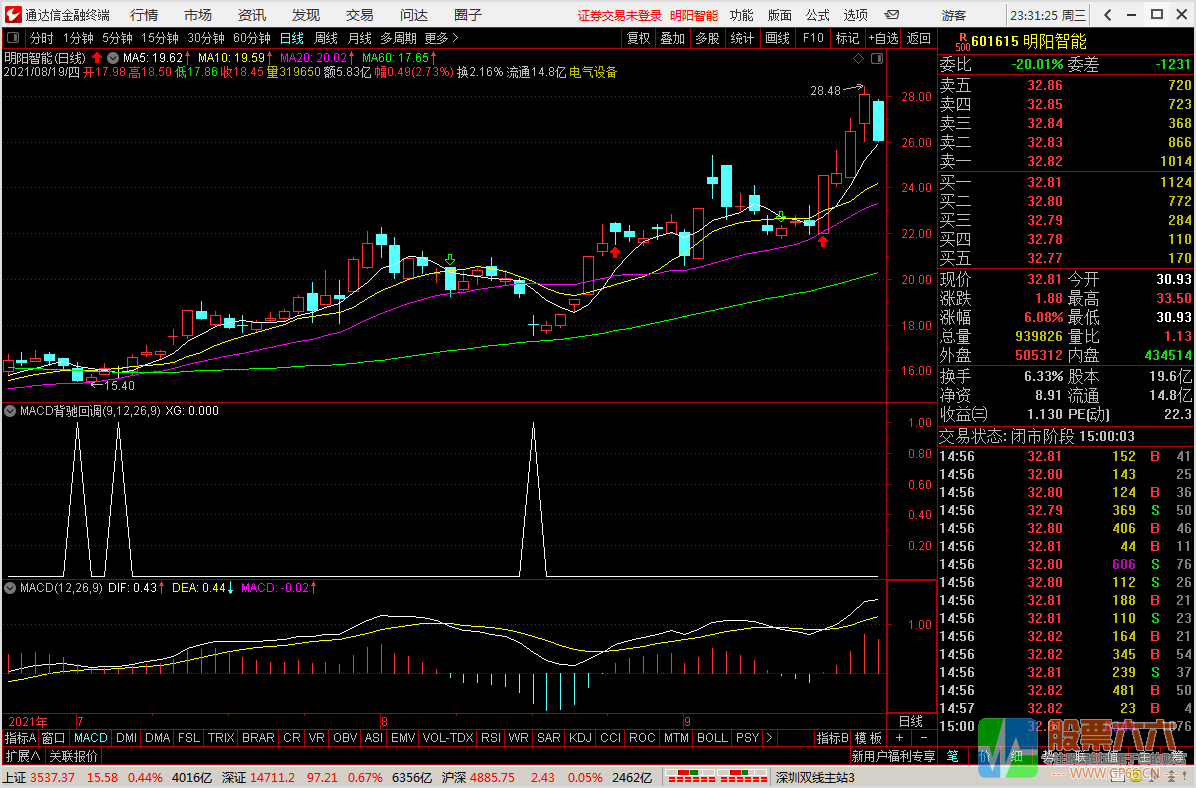This screenshot has width=1196, height=788.
Task: Open the 版面 menu
Action: tap(779, 14)
